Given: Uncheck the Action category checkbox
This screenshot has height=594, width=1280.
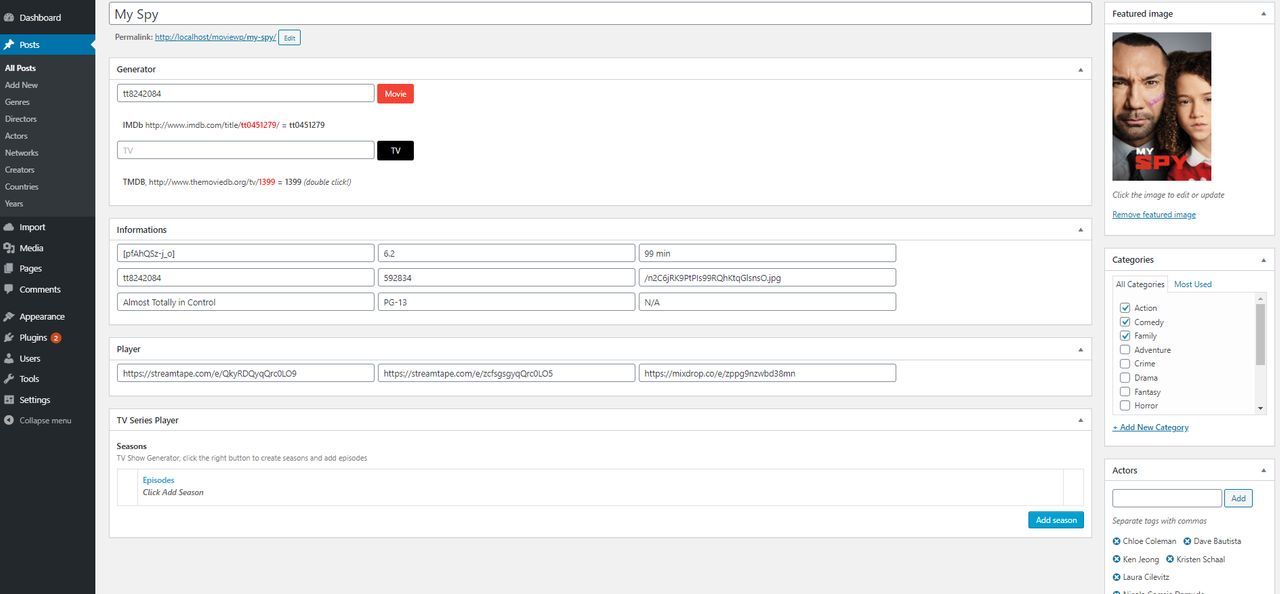Looking at the screenshot, I should (x=1125, y=308).
